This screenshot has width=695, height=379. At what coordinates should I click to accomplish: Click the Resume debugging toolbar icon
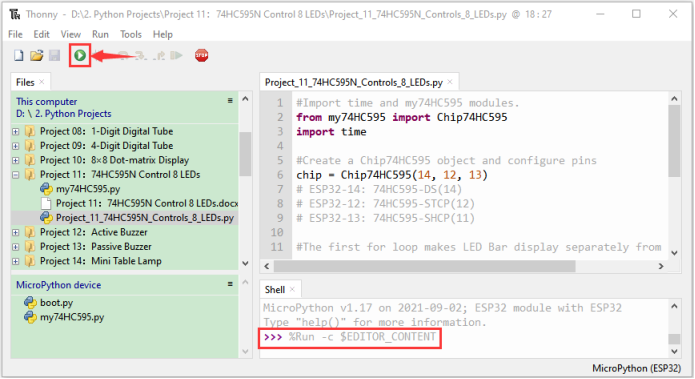click(x=176, y=55)
